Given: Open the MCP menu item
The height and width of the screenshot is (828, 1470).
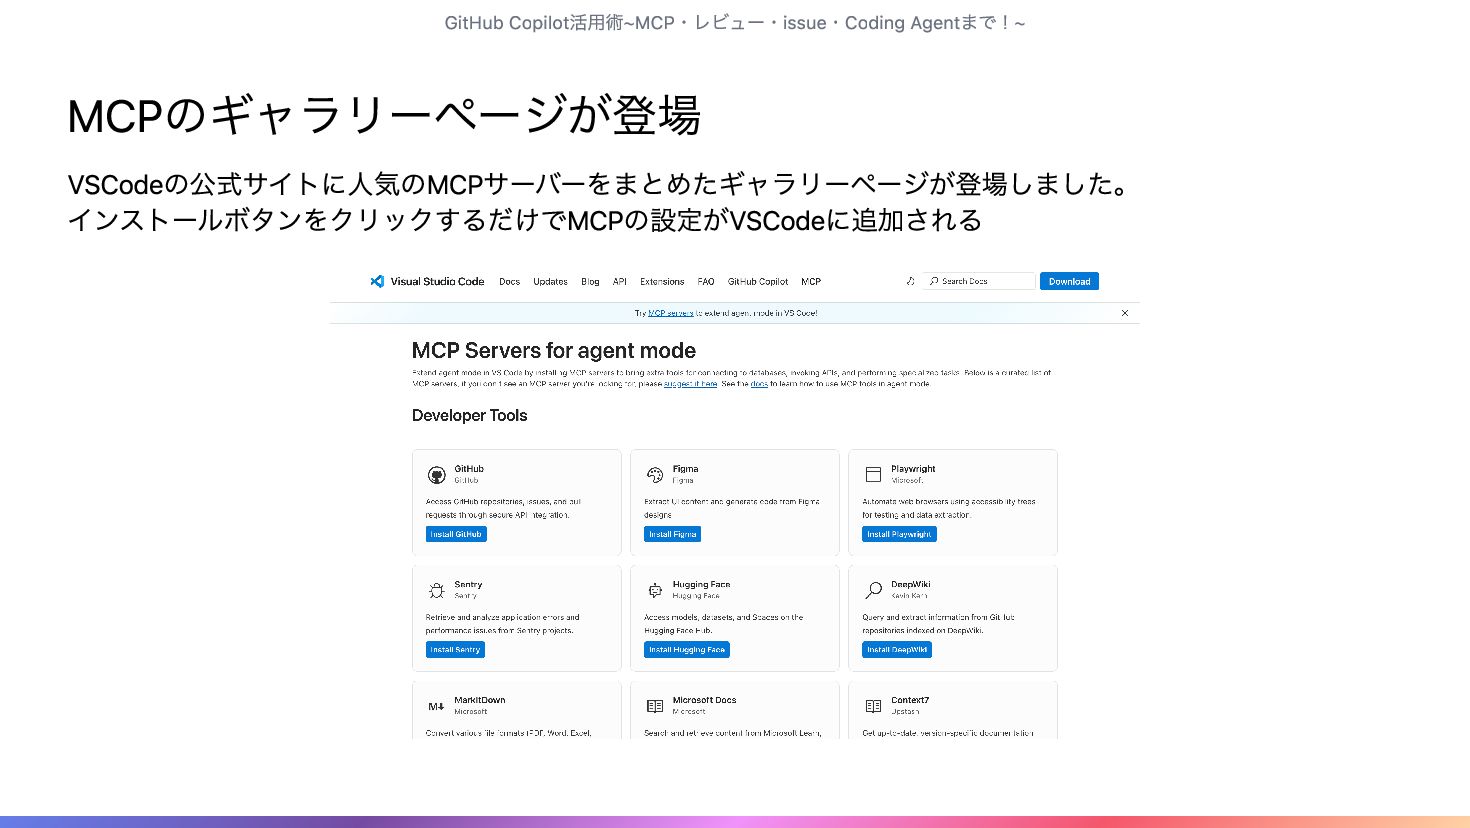Looking at the screenshot, I should (x=811, y=282).
